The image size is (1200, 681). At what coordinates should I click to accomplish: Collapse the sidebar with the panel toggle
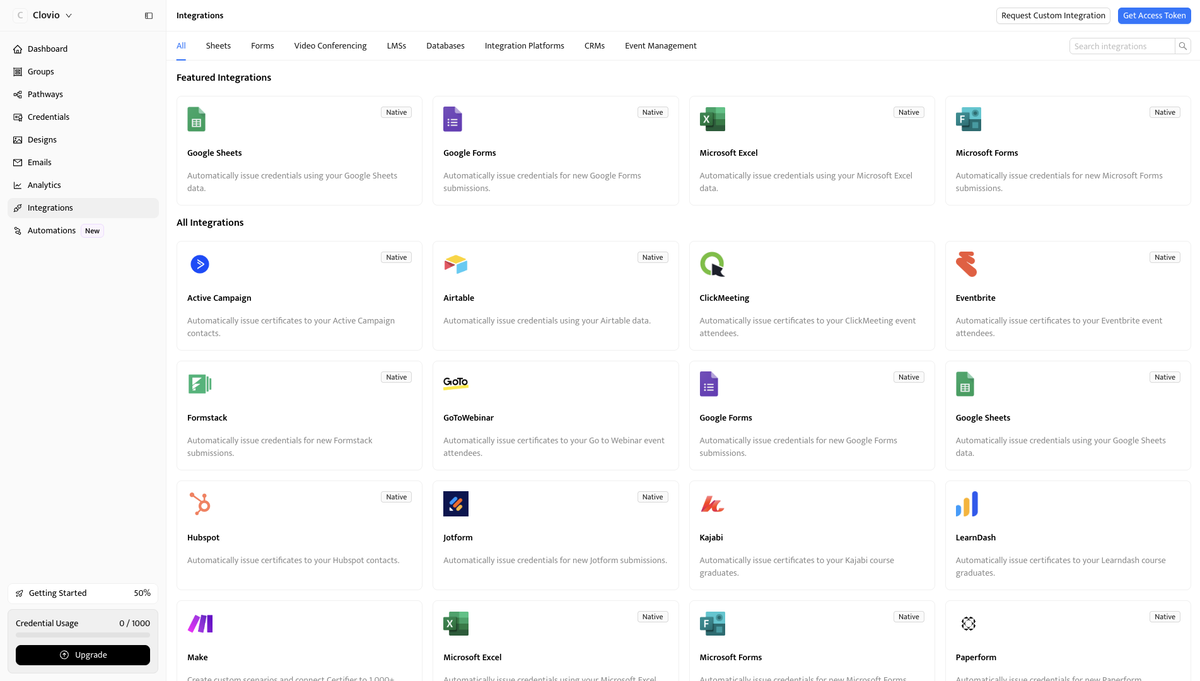click(149, 15)
